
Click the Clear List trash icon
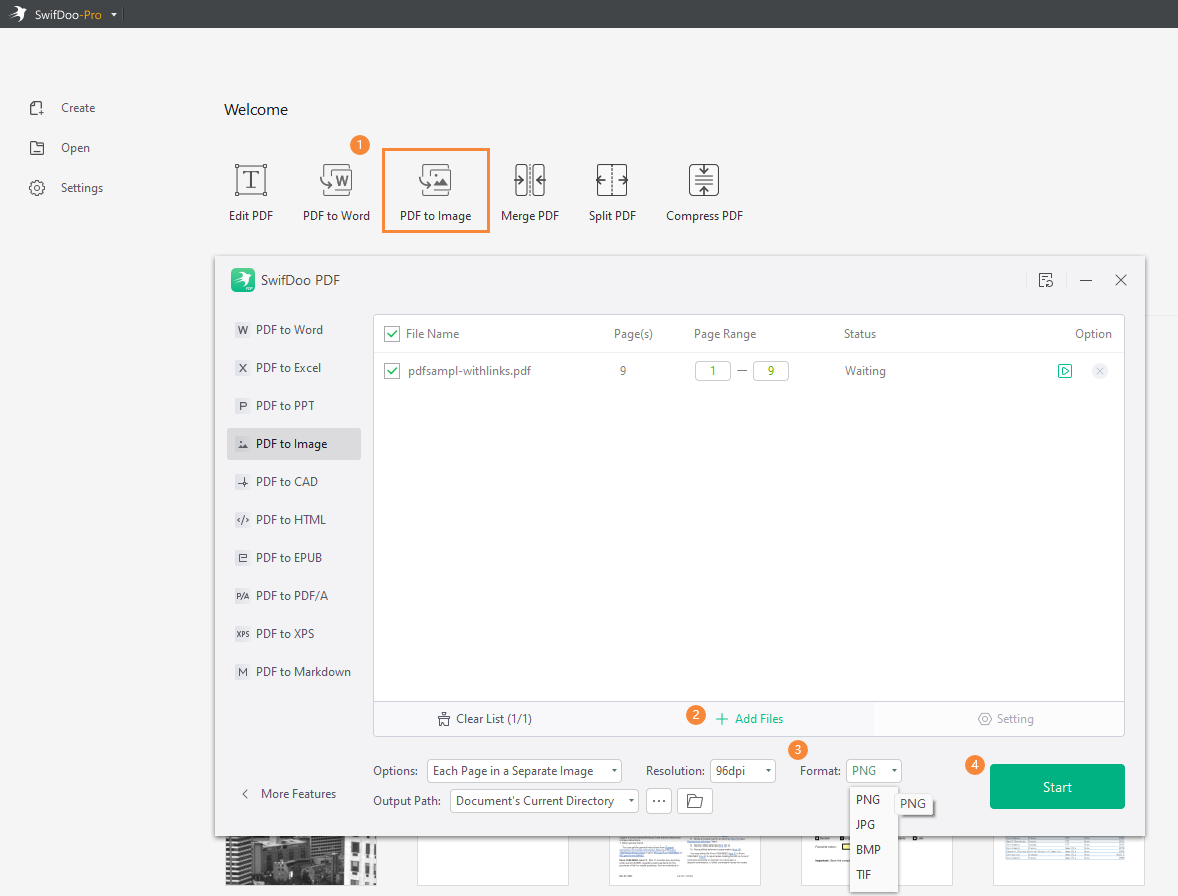point(444,719)
